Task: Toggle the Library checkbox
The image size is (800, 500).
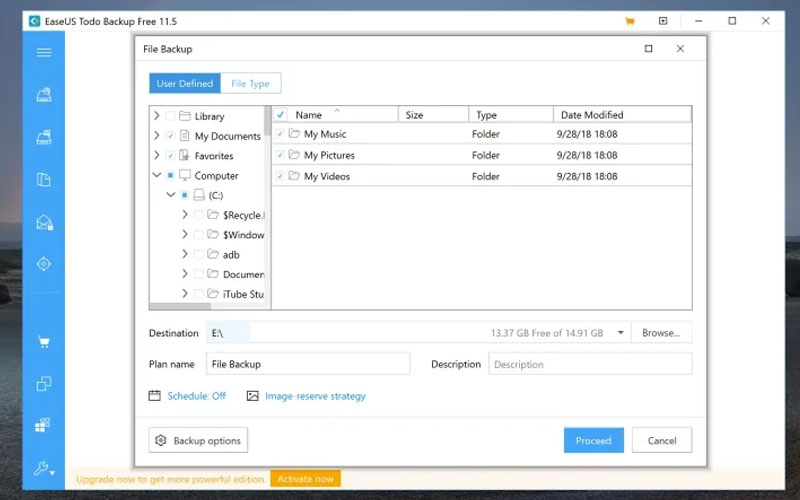Action: [170, 116]
